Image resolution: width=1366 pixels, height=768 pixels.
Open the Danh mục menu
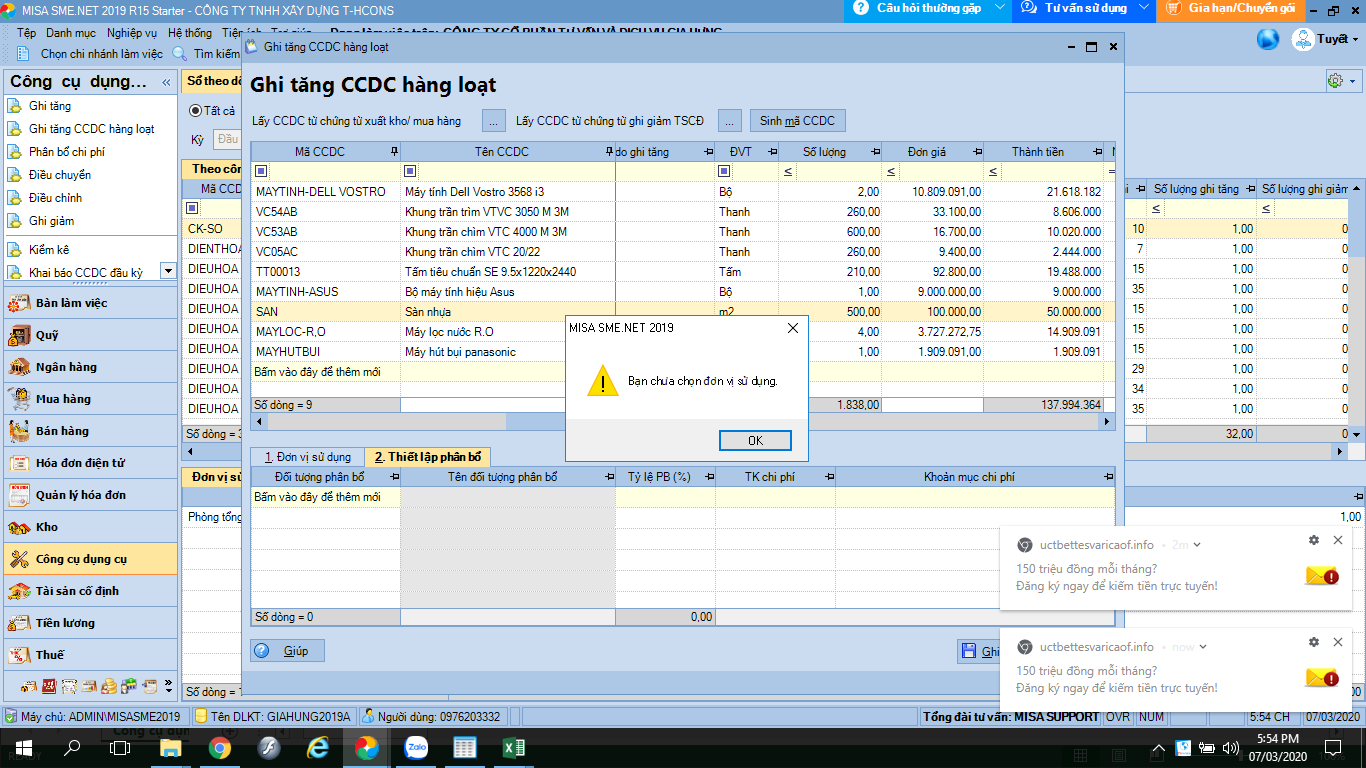[71, 33]
